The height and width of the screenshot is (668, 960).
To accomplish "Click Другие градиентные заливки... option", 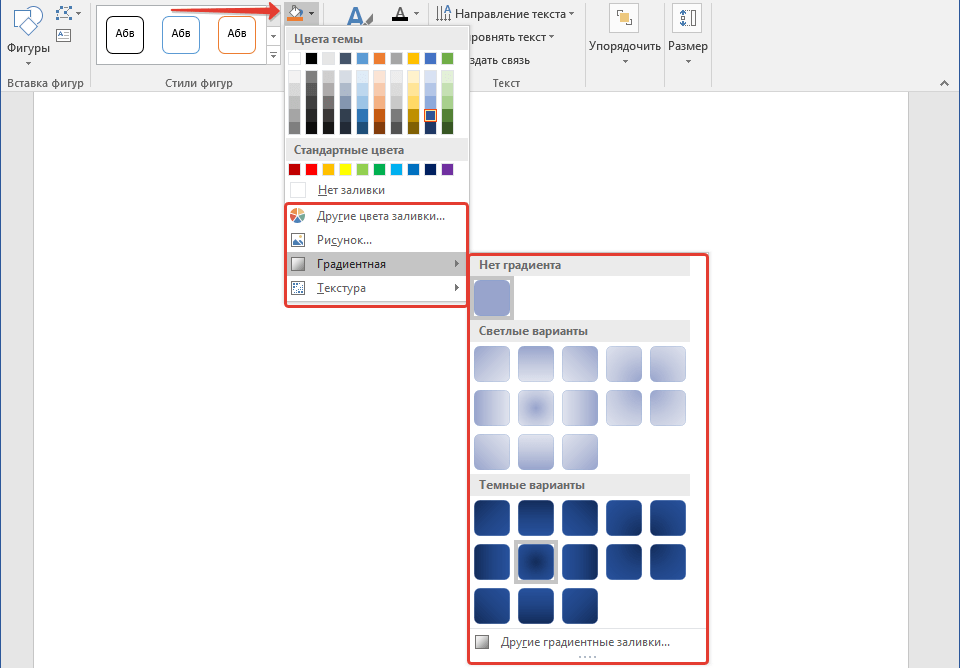I will (x=585, y=643).
